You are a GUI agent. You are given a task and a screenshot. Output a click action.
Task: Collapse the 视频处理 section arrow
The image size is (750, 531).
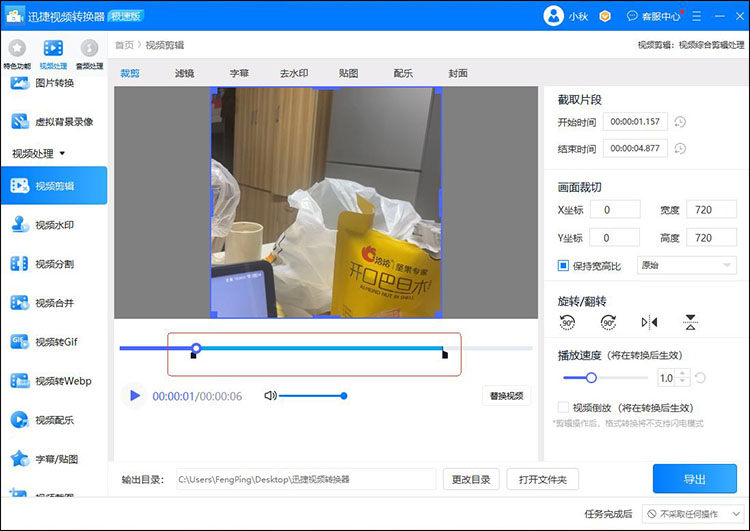62,154
